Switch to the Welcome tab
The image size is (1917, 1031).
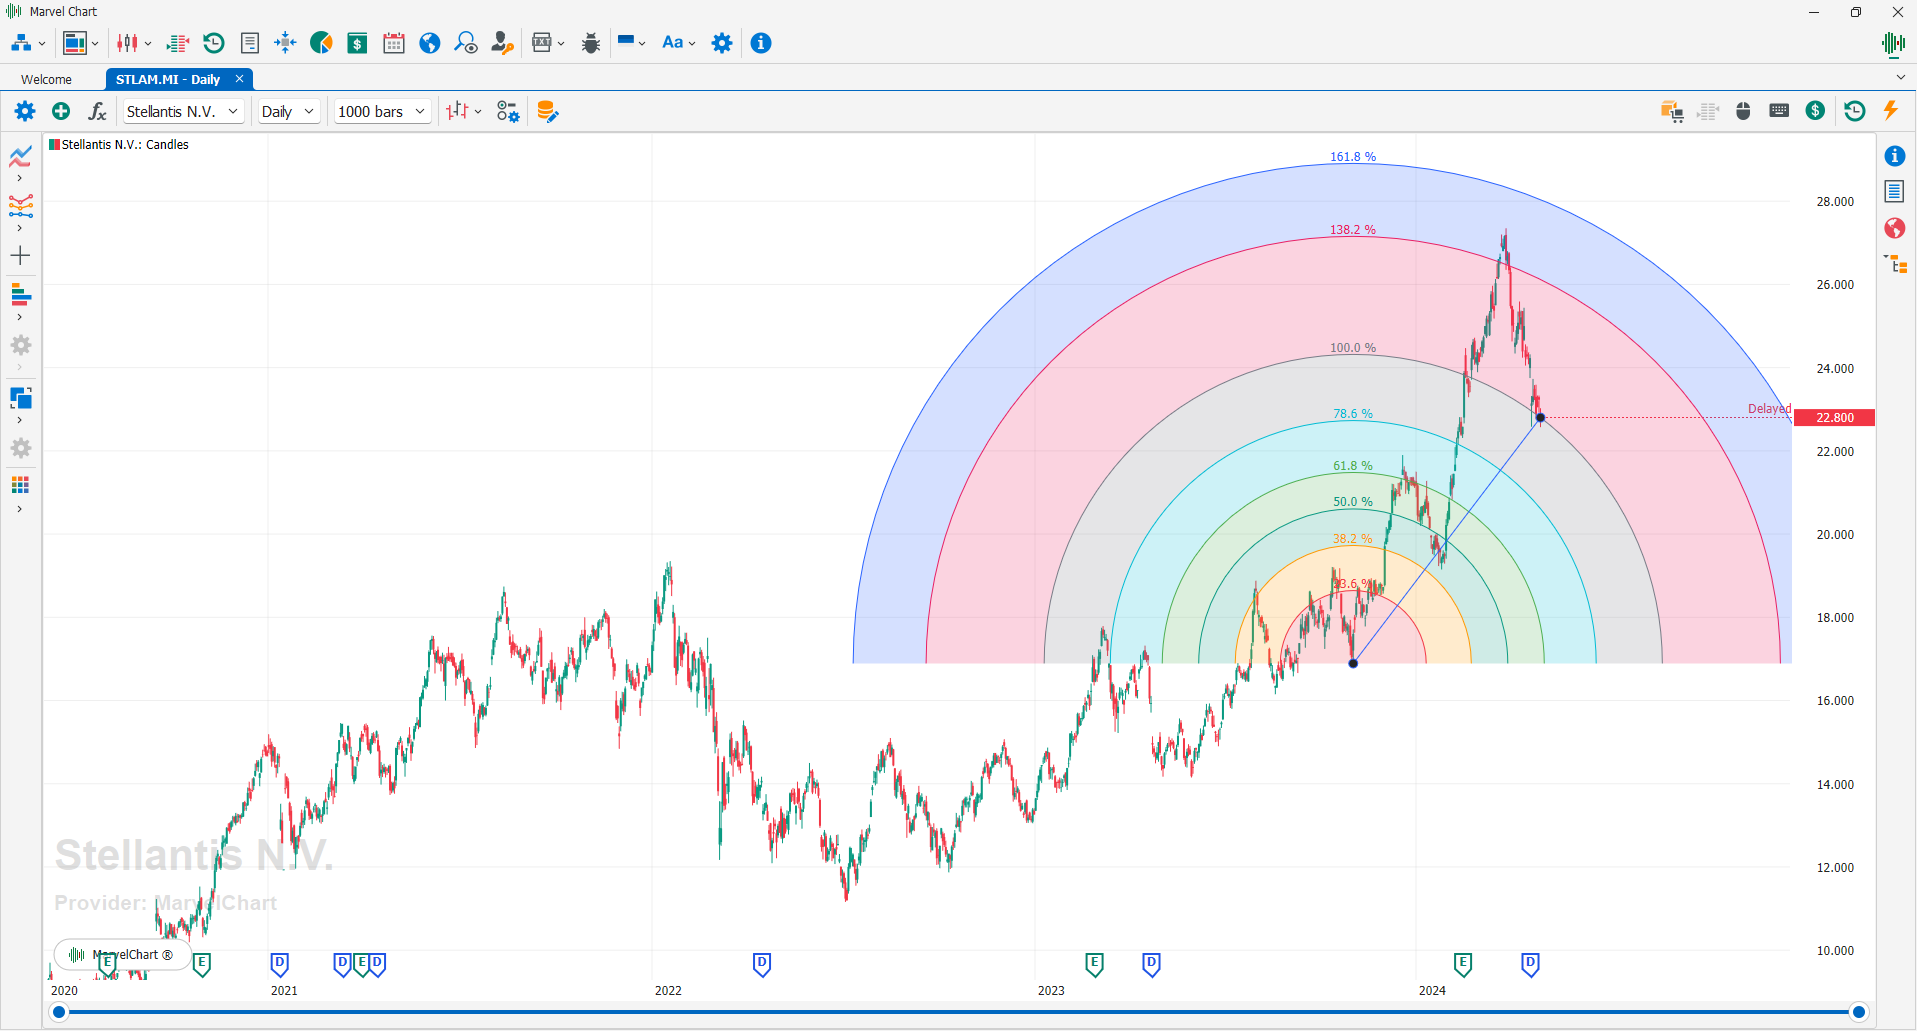[47, 79]
